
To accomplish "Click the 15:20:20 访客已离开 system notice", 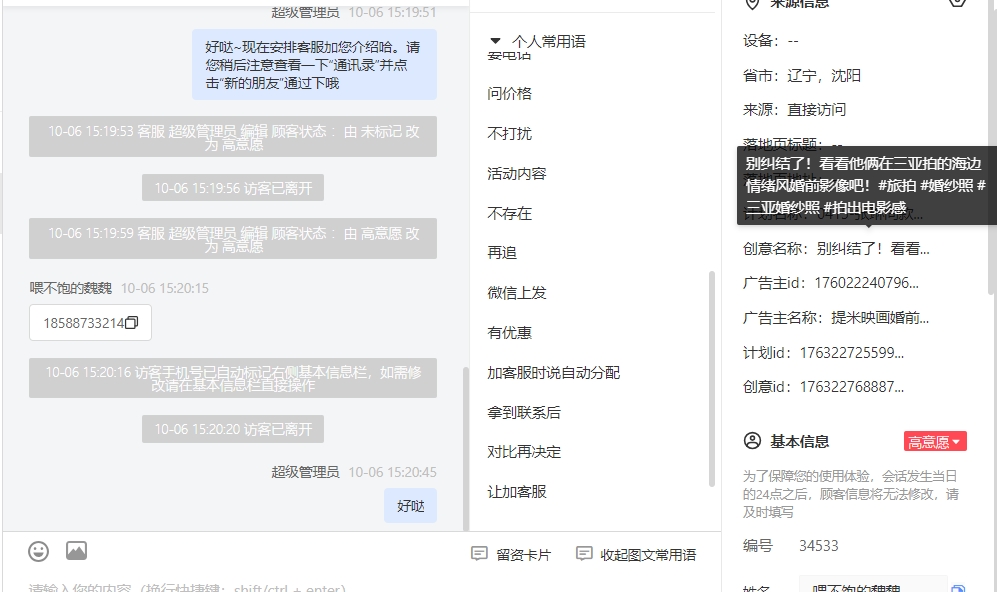I will point(233,429).
